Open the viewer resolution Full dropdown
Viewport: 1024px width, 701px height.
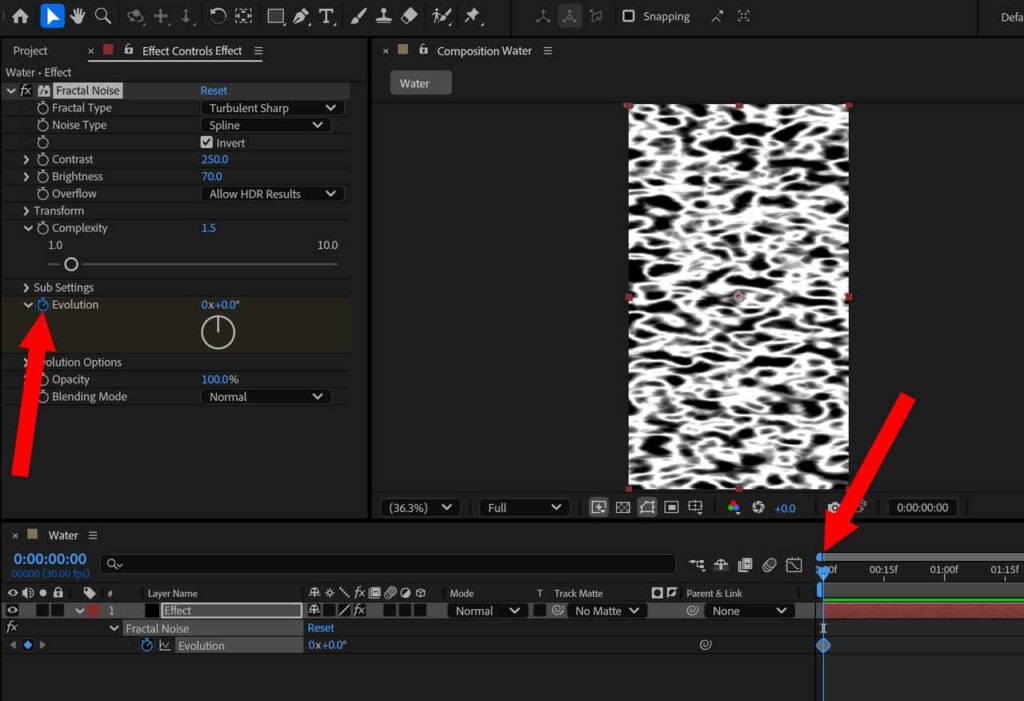[x=524, y=508]
